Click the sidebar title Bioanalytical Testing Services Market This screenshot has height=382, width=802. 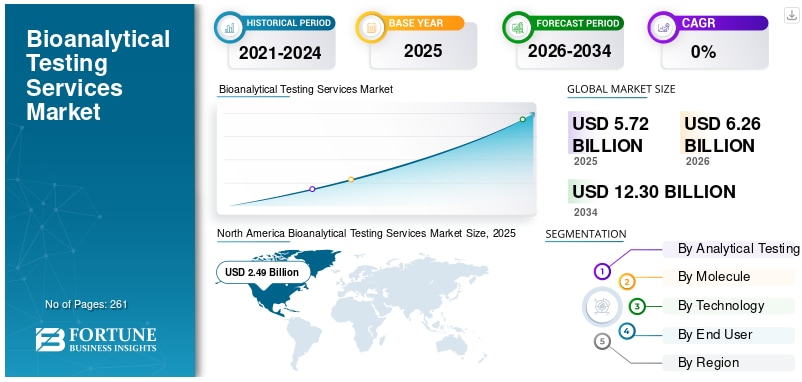(98, 75)
